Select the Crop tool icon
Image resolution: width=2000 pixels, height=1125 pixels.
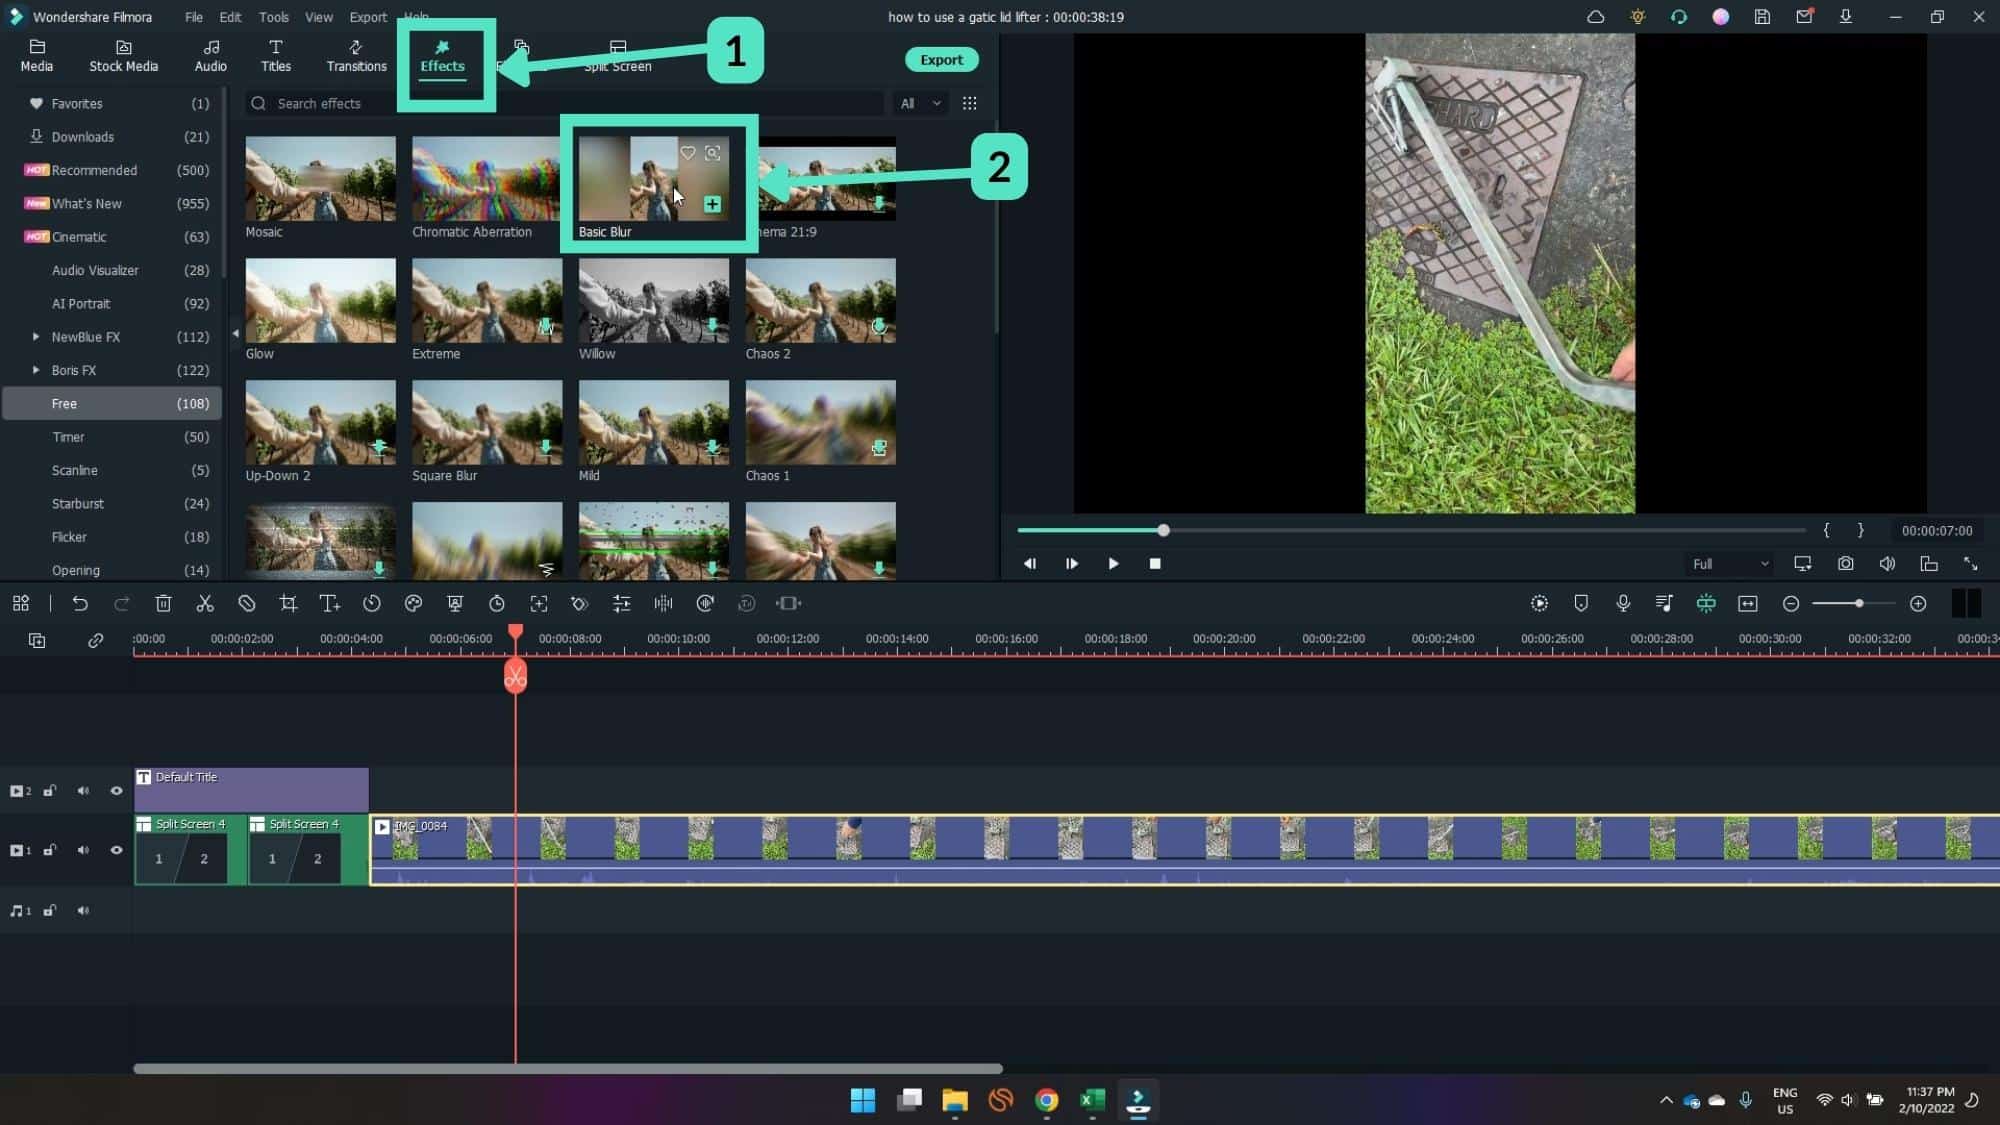click(288, 603)
